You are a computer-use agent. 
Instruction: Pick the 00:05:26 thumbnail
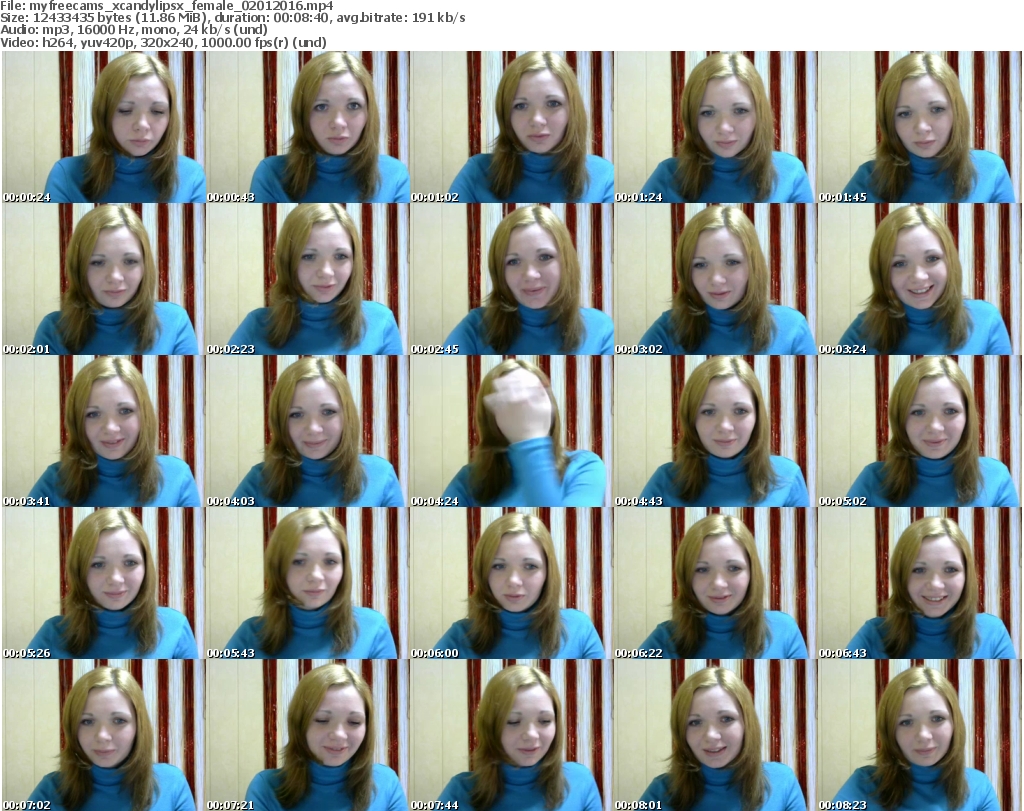click(x=103, y=584)
